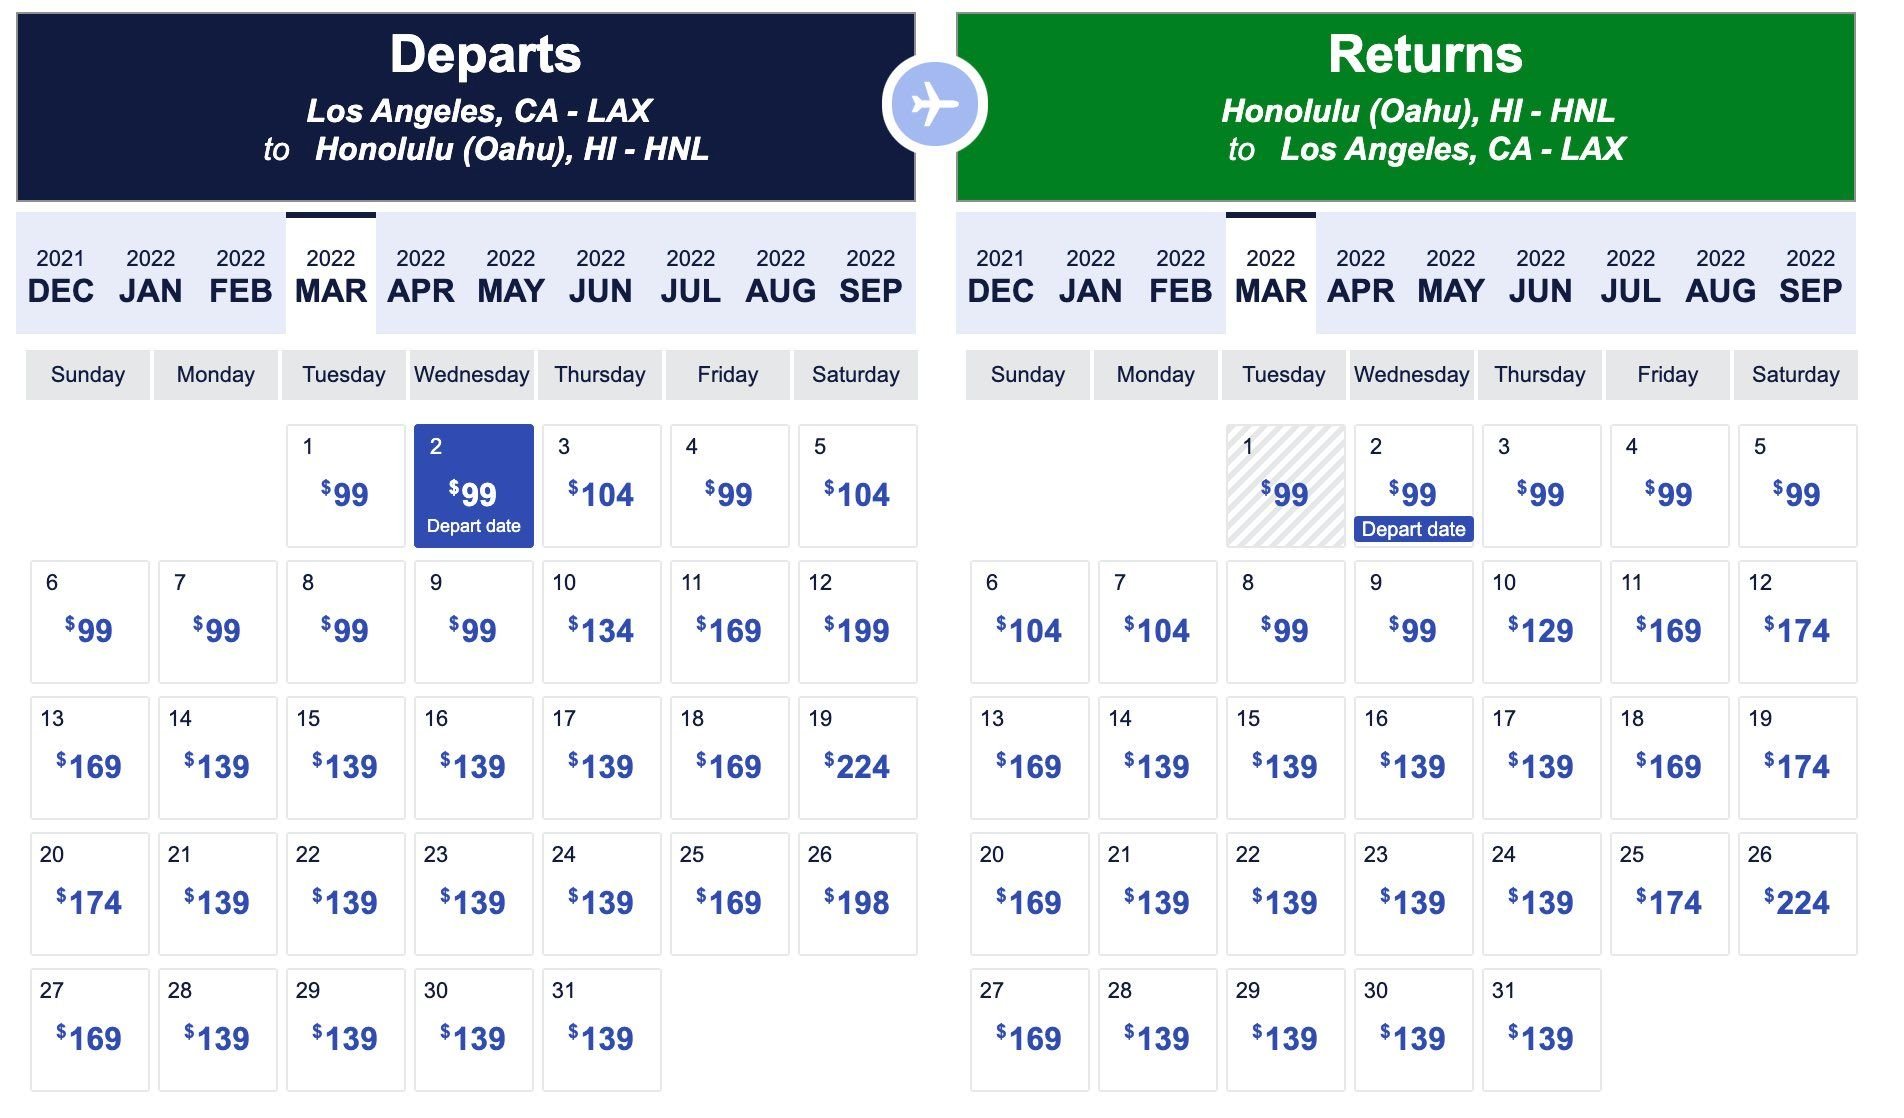
Task: Click selected March 2 departure date cell
Action: (473, 486)
